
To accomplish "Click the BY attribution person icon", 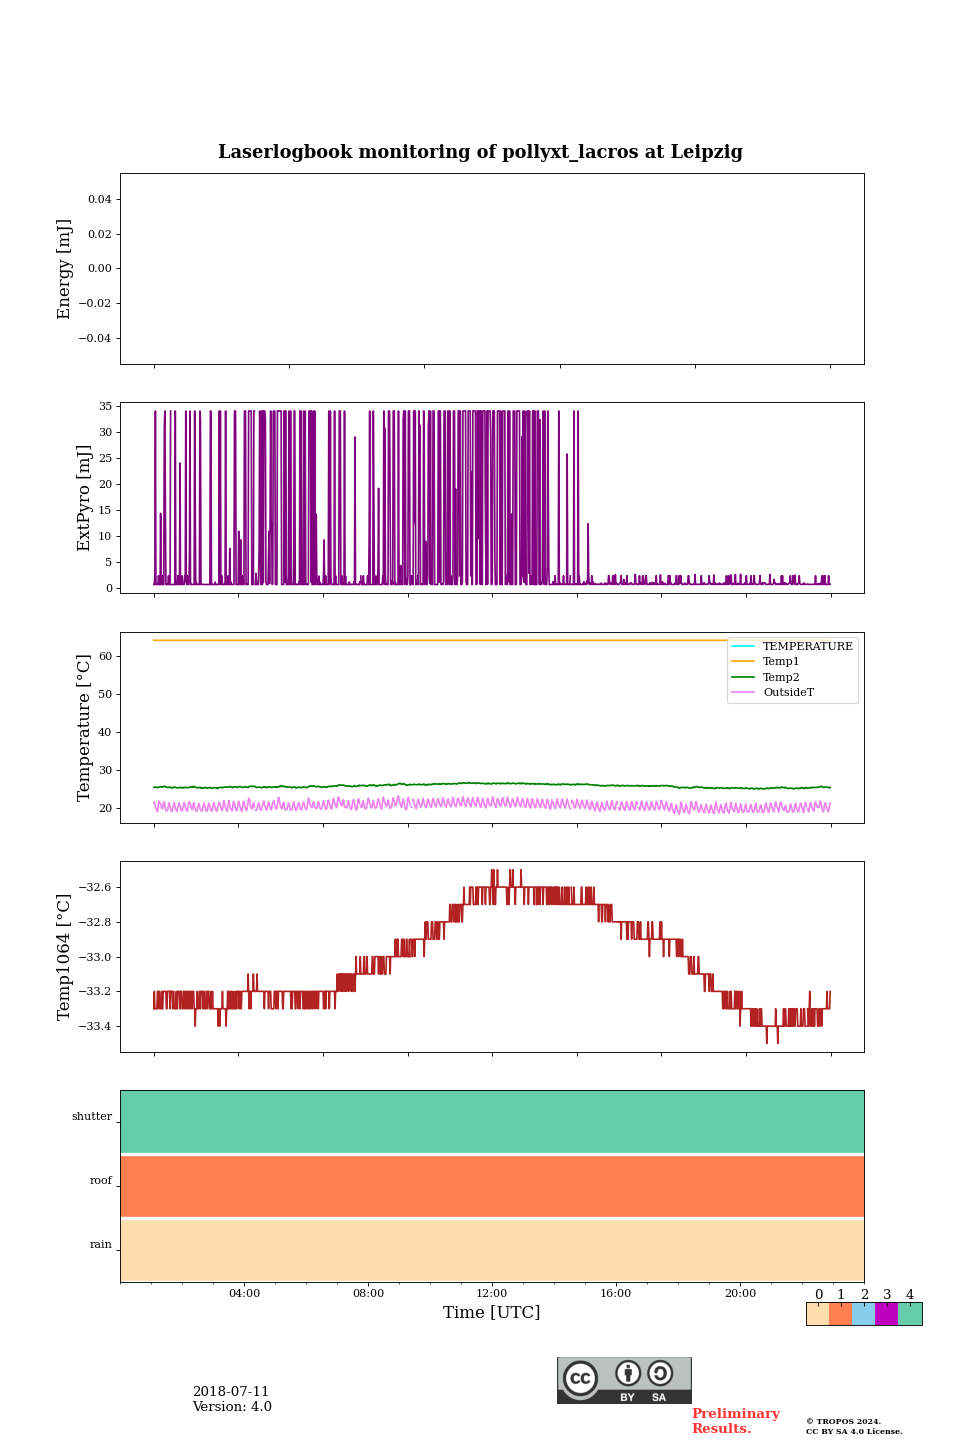I will (x=628, y=1373).
